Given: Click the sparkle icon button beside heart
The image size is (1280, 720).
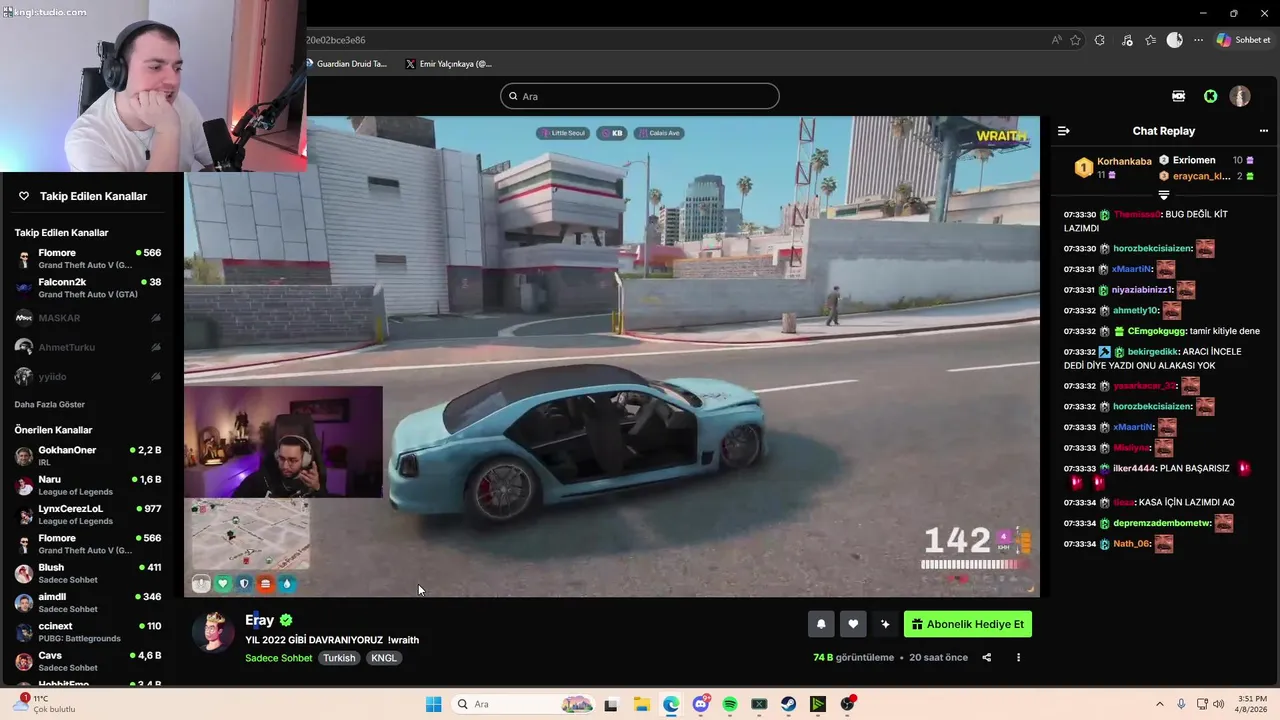Looking at the screenshot, I should tap(885, 624).
